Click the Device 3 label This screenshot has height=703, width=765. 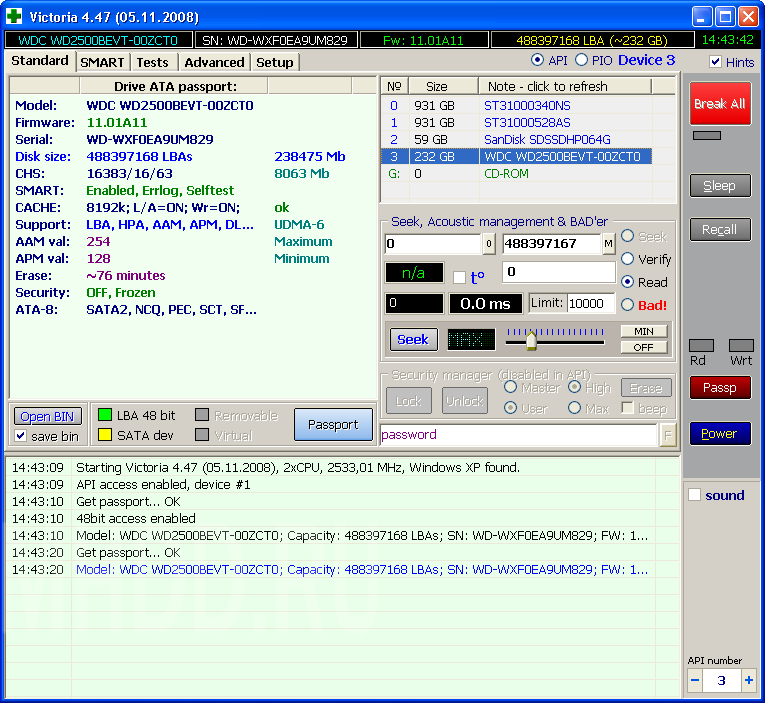coord(646,60)
